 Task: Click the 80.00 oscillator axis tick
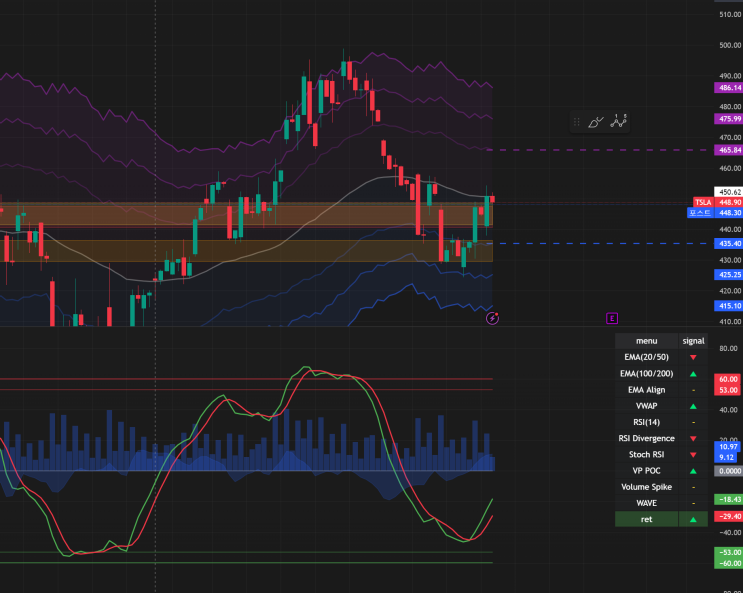(728, 348)
